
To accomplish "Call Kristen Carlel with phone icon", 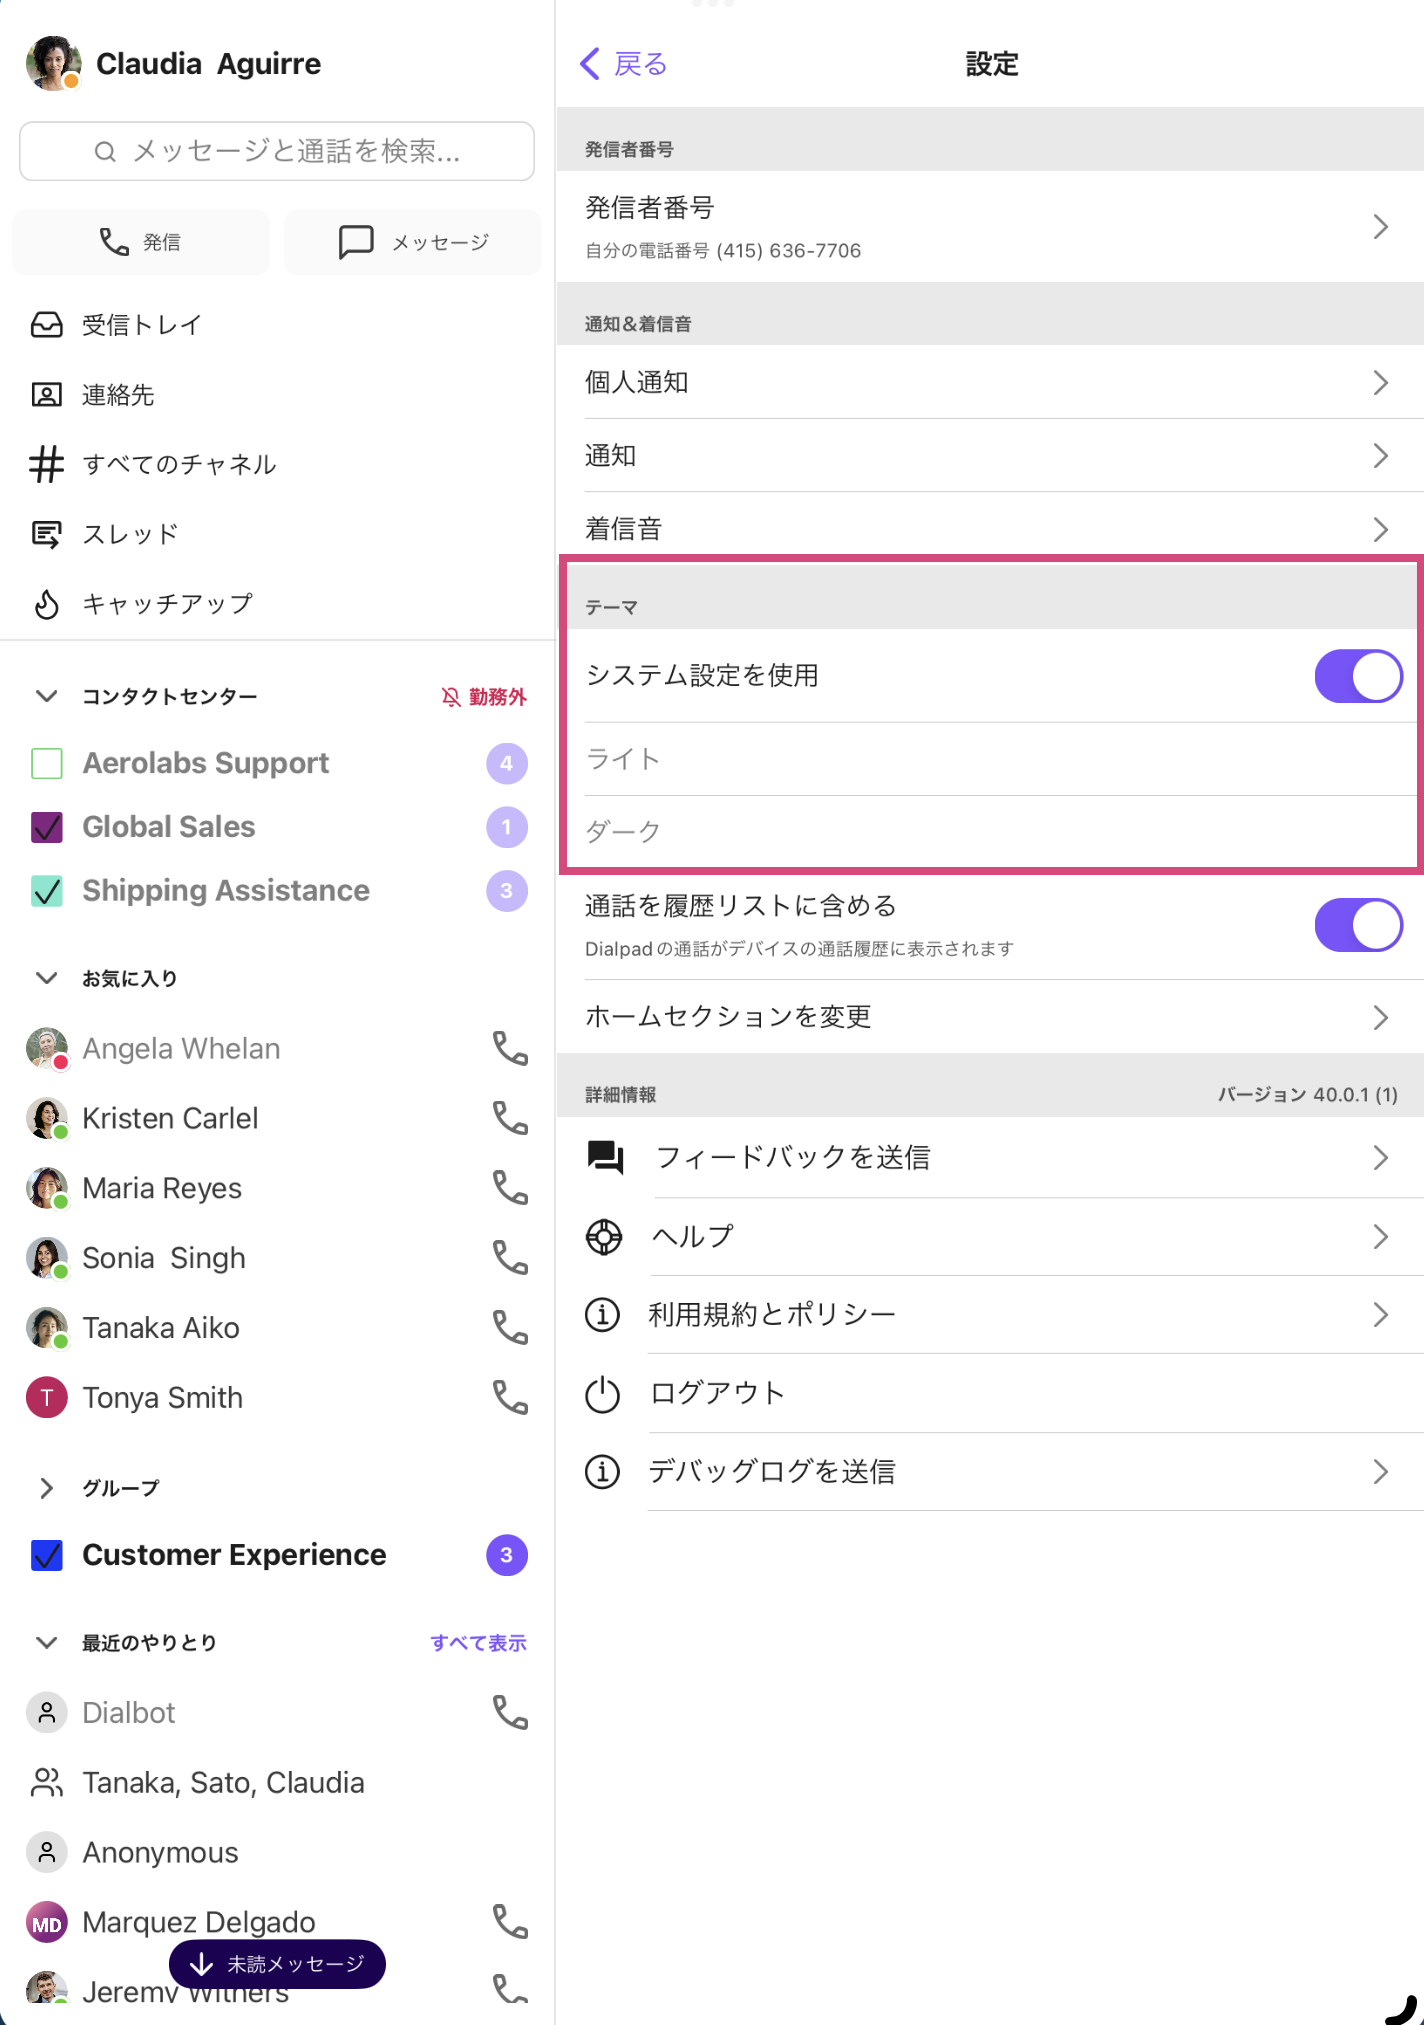I will pyautogui.click(x=510, y=1118).
